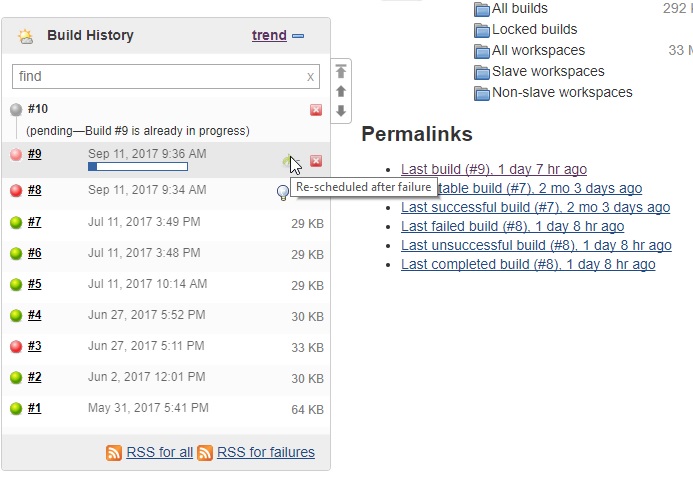This screenshot has width=693, height=487.
Task: Click red status ball of build #3
Action: (x=15, y=346)
